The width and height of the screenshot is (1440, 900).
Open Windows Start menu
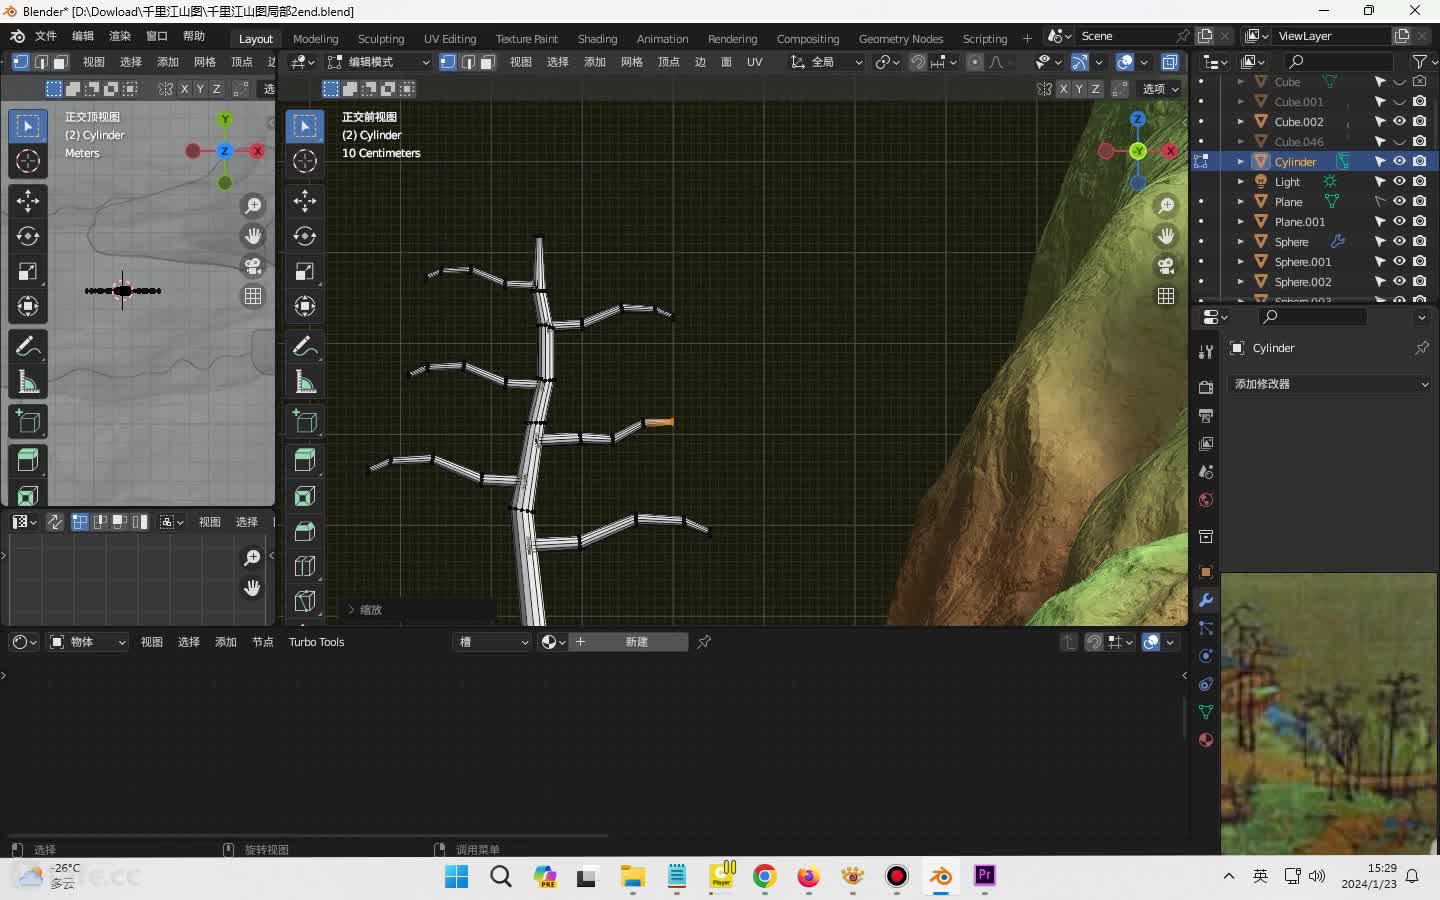[x=456, y=876]
